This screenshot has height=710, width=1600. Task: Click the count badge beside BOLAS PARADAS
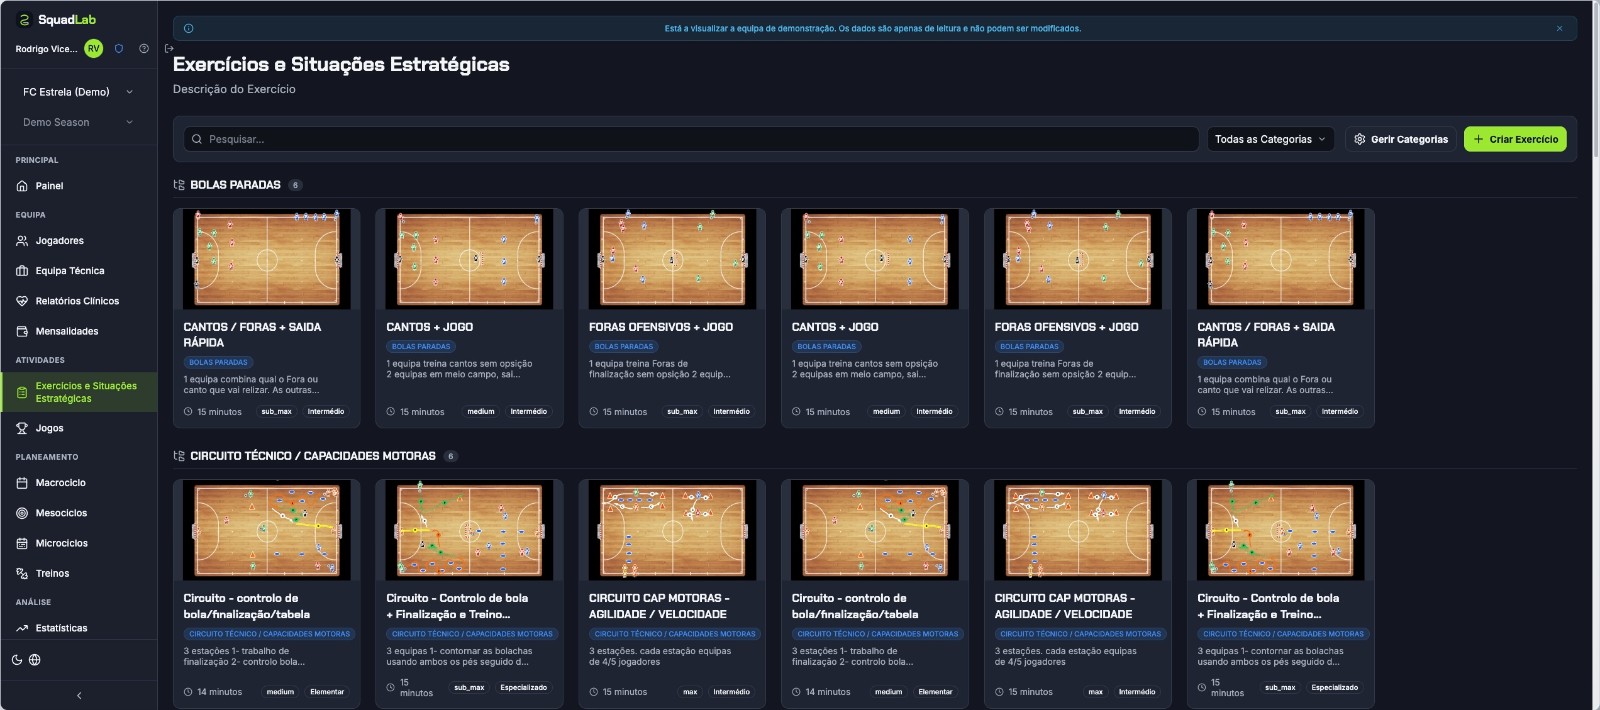click(x=295, y=185)
